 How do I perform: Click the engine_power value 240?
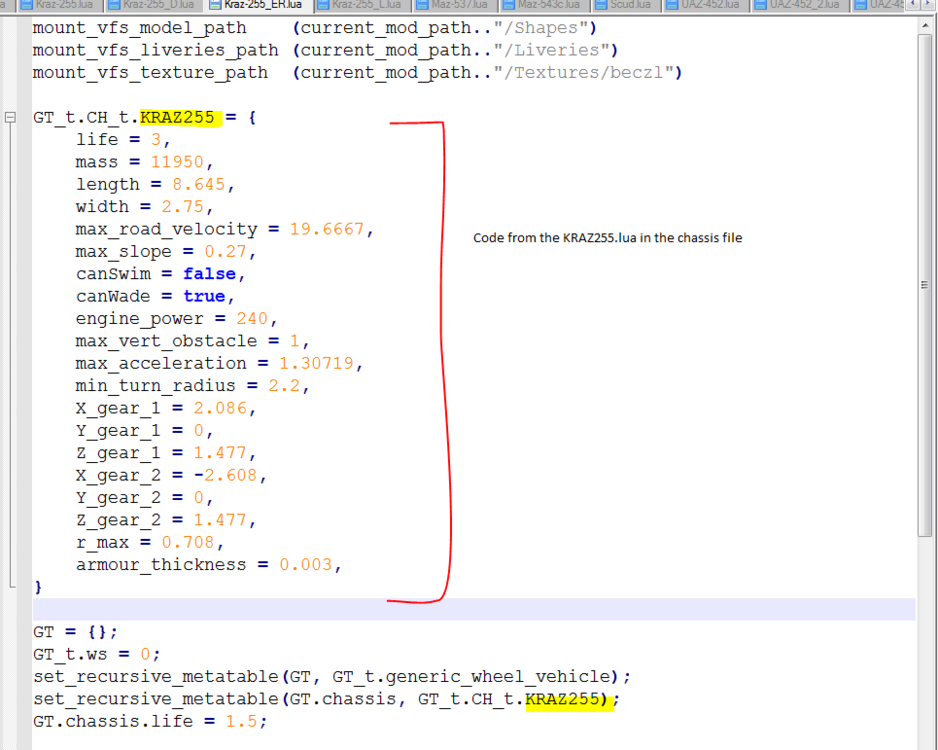(x=252, y=318)
